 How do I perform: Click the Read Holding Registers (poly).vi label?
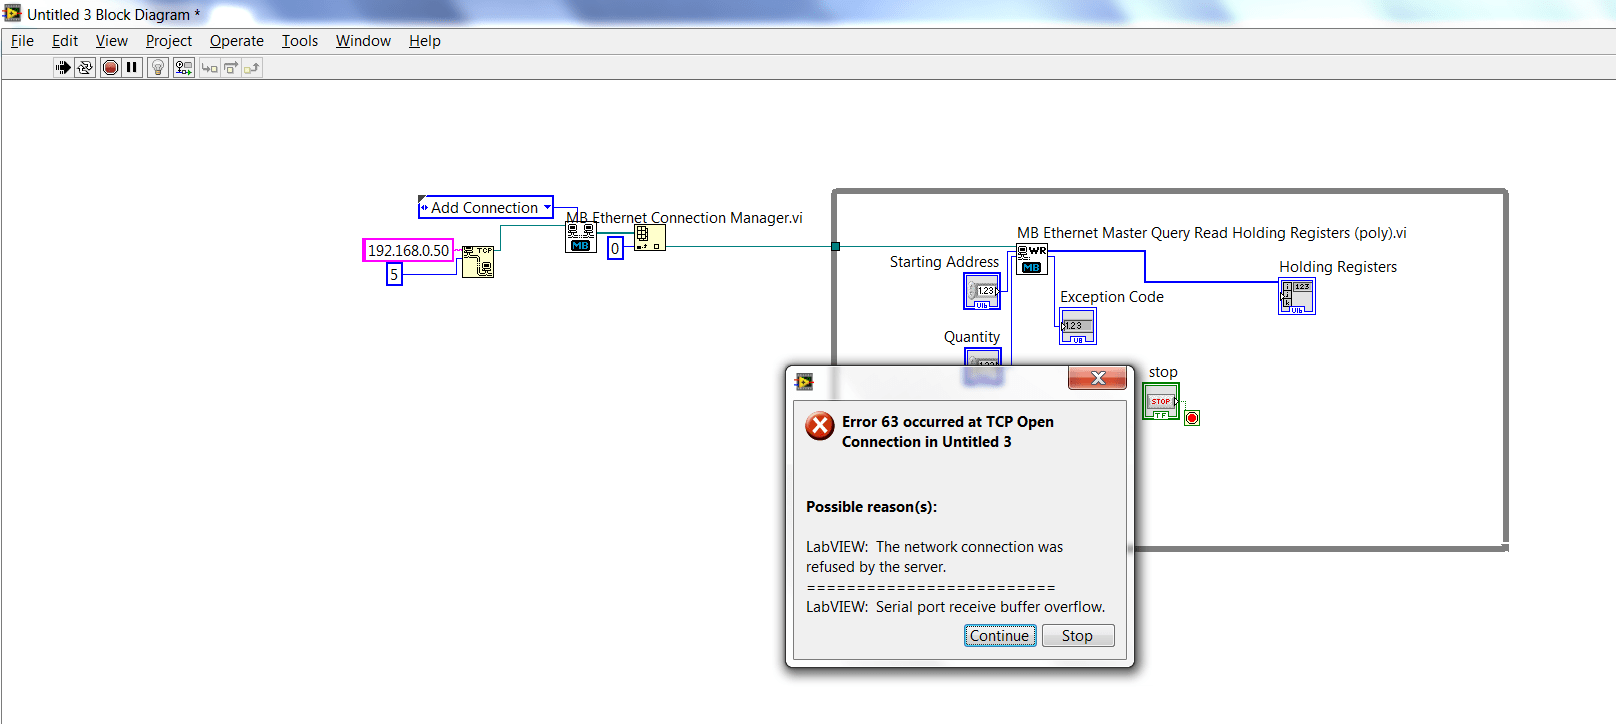[1212, 233]
